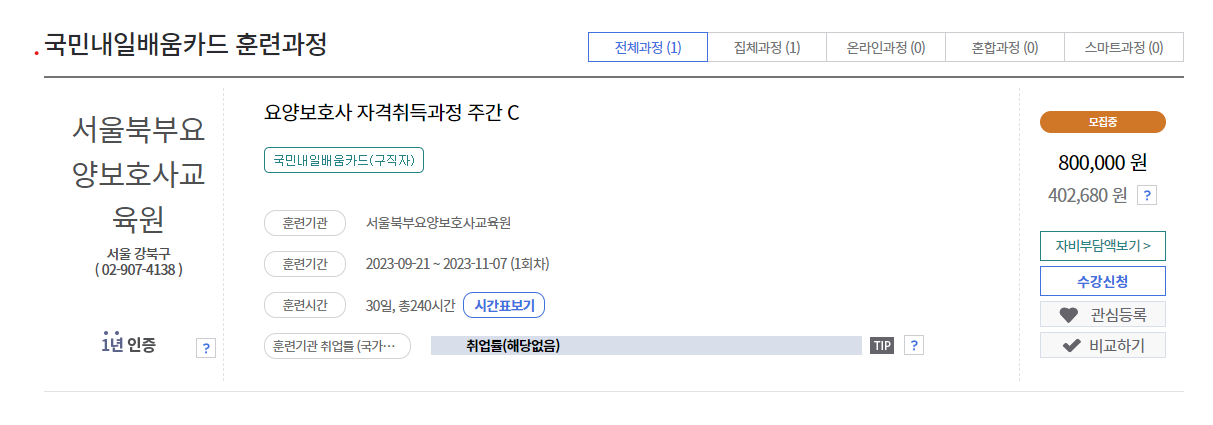Open the question mark help beside 402,680 원
The width and height of the screenshot is (1213, 425).
click(1147, 195)
